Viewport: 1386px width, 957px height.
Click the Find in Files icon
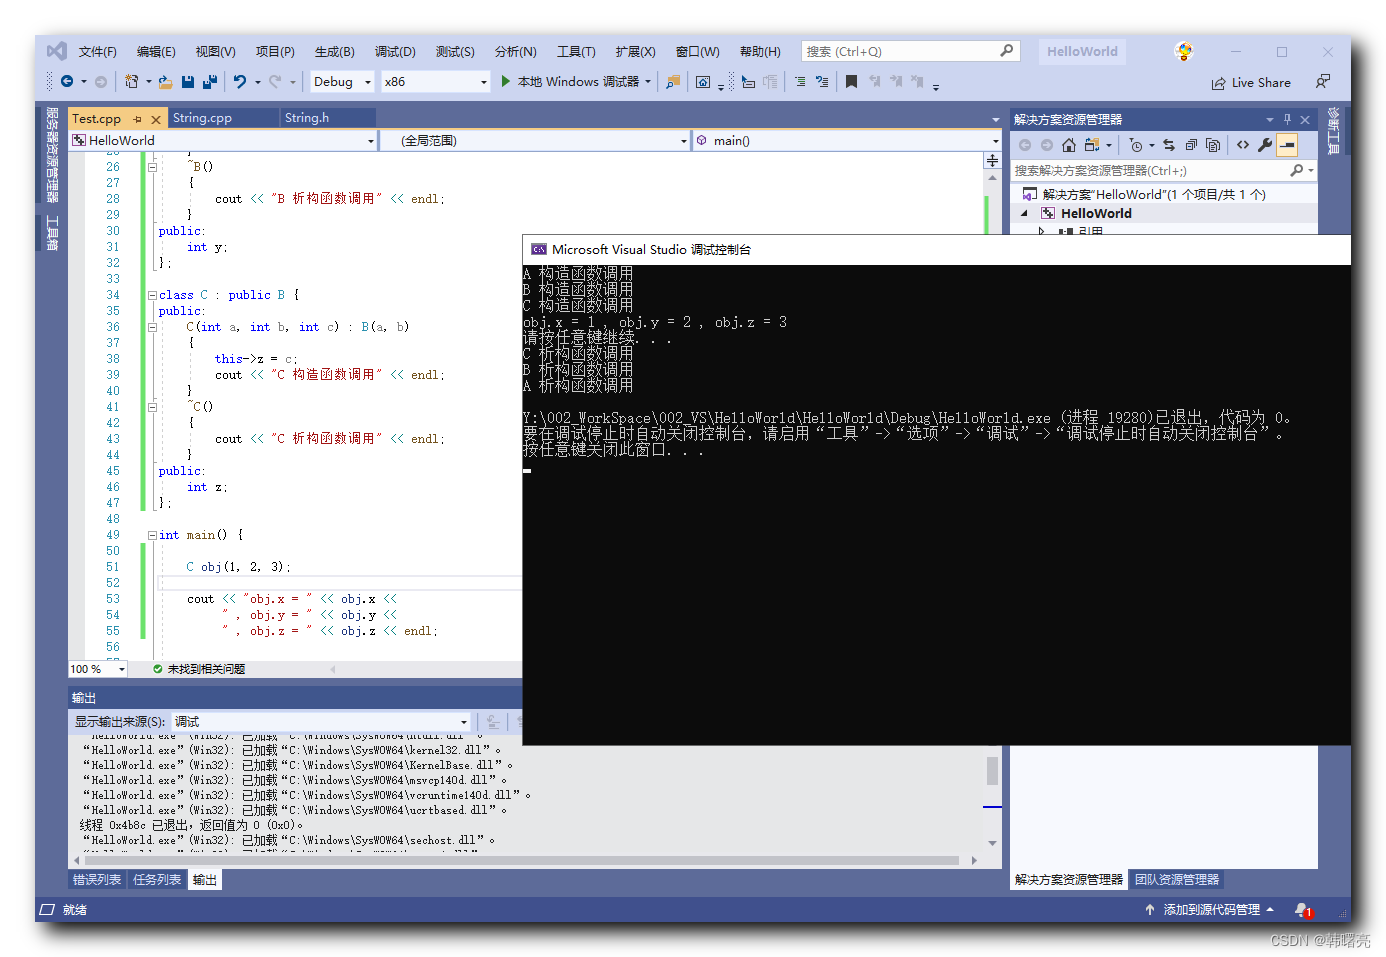tap(673, 82)
